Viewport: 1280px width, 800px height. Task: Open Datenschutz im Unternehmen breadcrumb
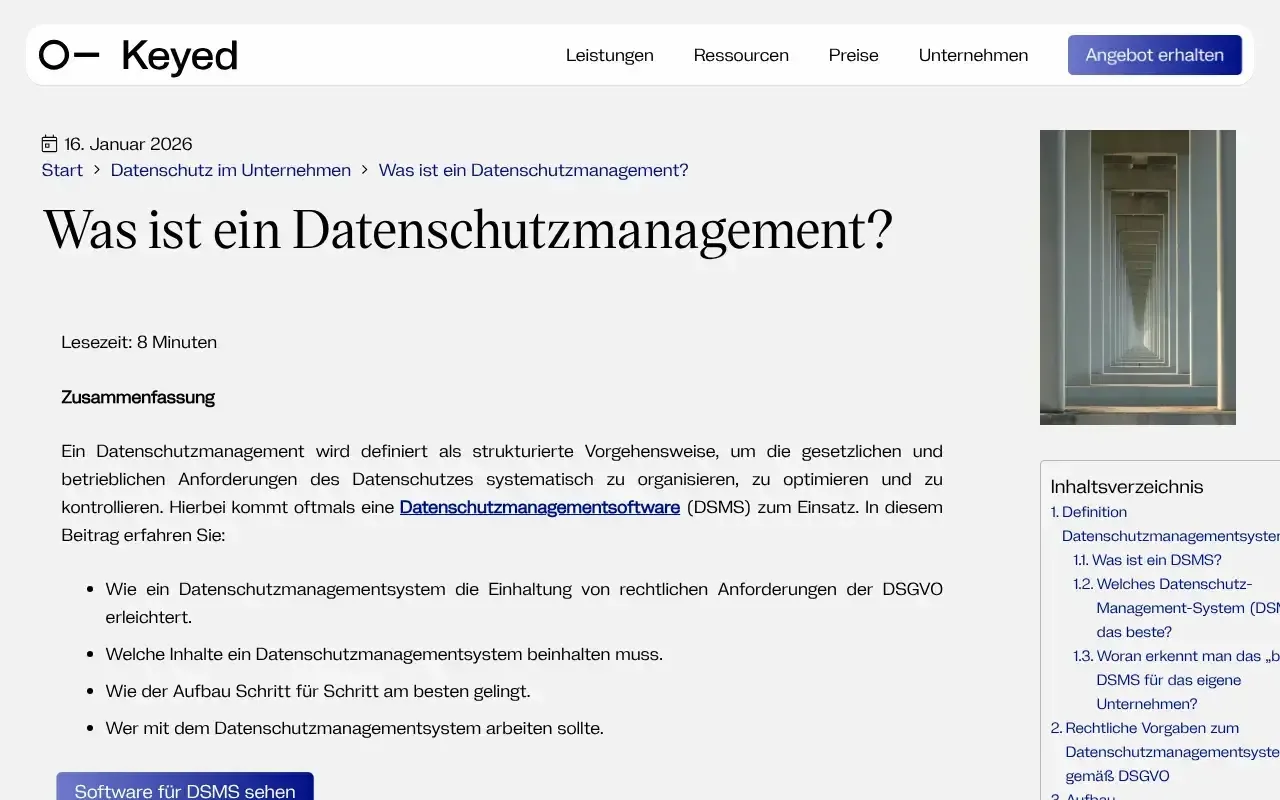pyautogui.click(x=230, y=170)
